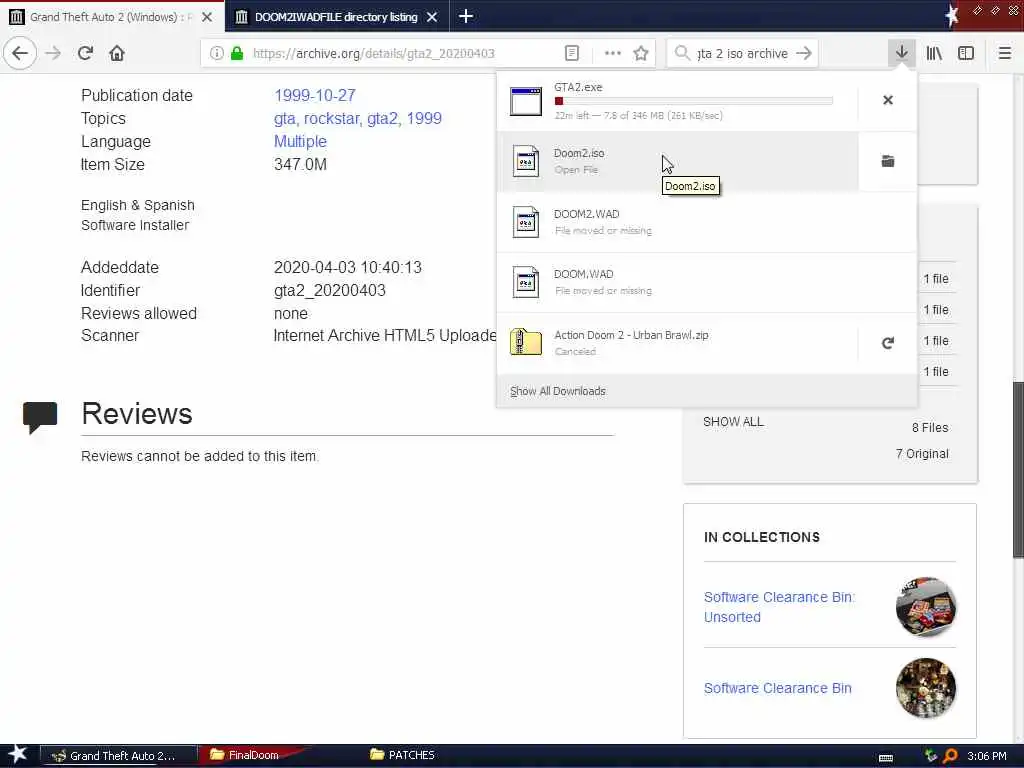Screen dimensions: 1024x768
Task: Select Action Doom 2 - Urban Brawl.zip entry
Action: pyautogui.click(x=677, y=342)
